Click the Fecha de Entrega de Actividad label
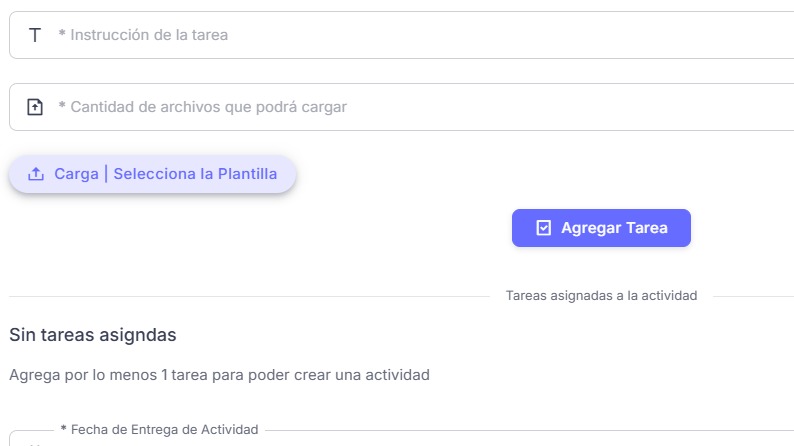794x446 pixels. tap(164, 430)
